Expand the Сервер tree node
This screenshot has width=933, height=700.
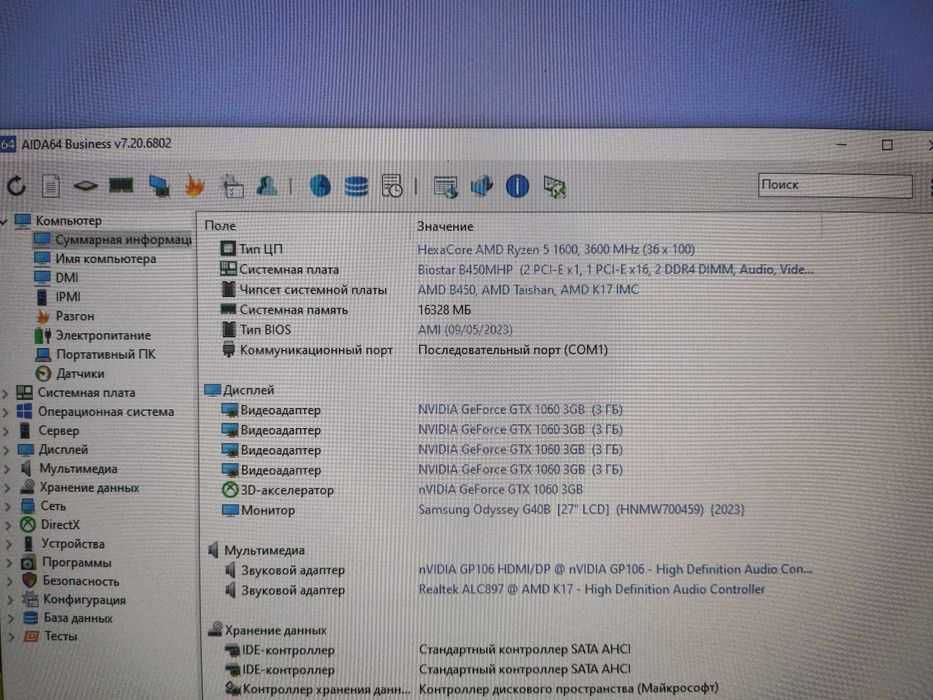tap(5, 432)
